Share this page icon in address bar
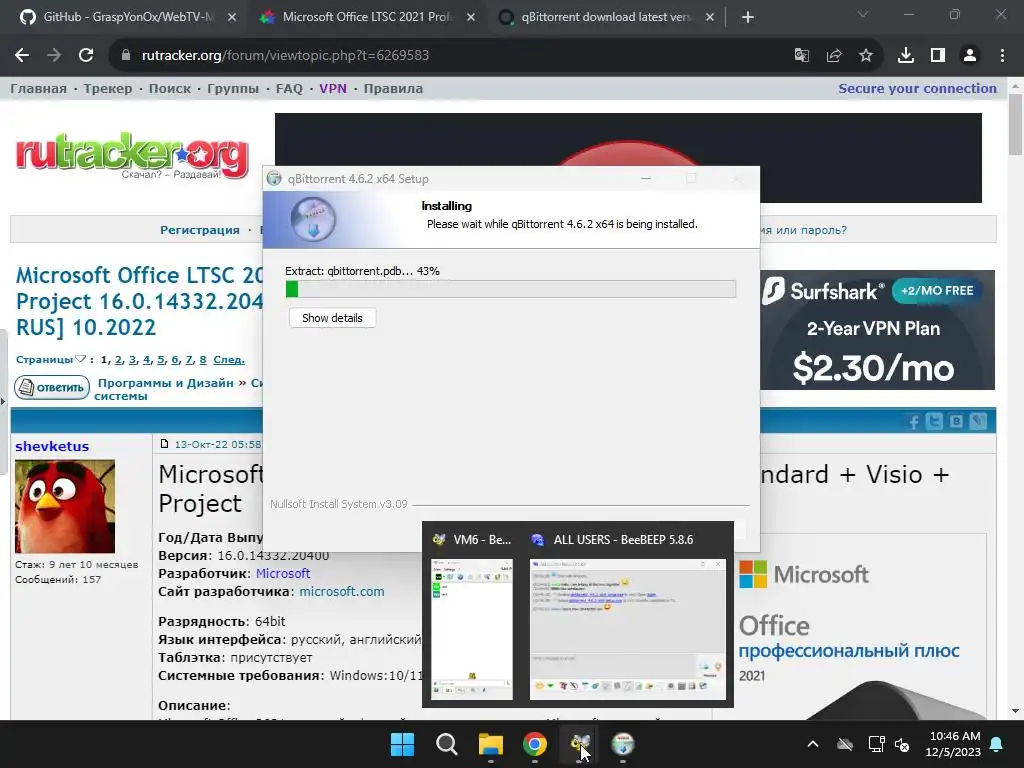Image resolution: width=1024 pixels, height=768 pixels. click(x=833, y=56)
